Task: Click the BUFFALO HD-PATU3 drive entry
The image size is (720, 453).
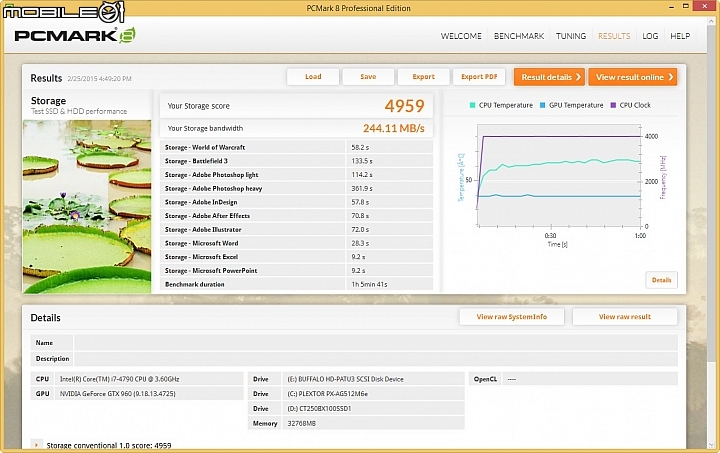Action: click(373, 379)
